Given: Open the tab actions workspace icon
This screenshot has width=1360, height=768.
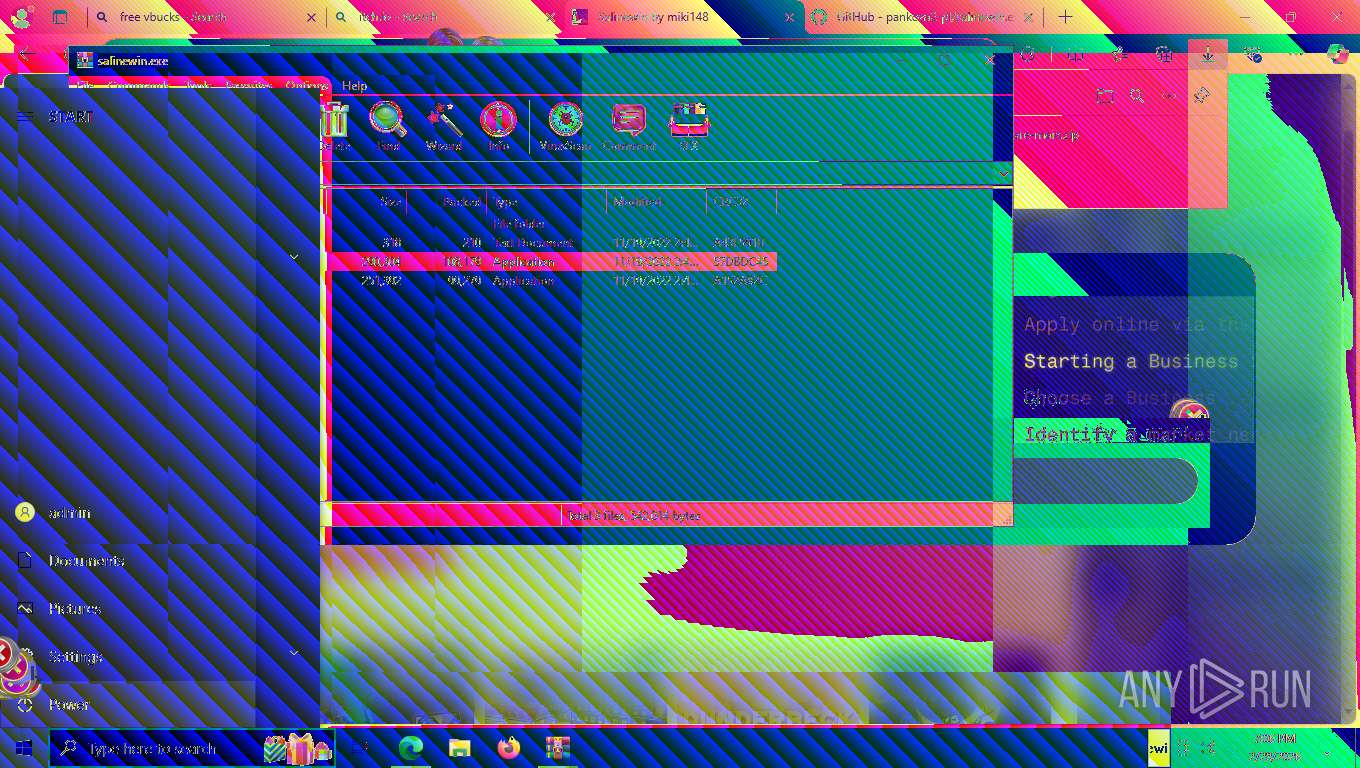Looking at the screenshot, I should [60, 17].
